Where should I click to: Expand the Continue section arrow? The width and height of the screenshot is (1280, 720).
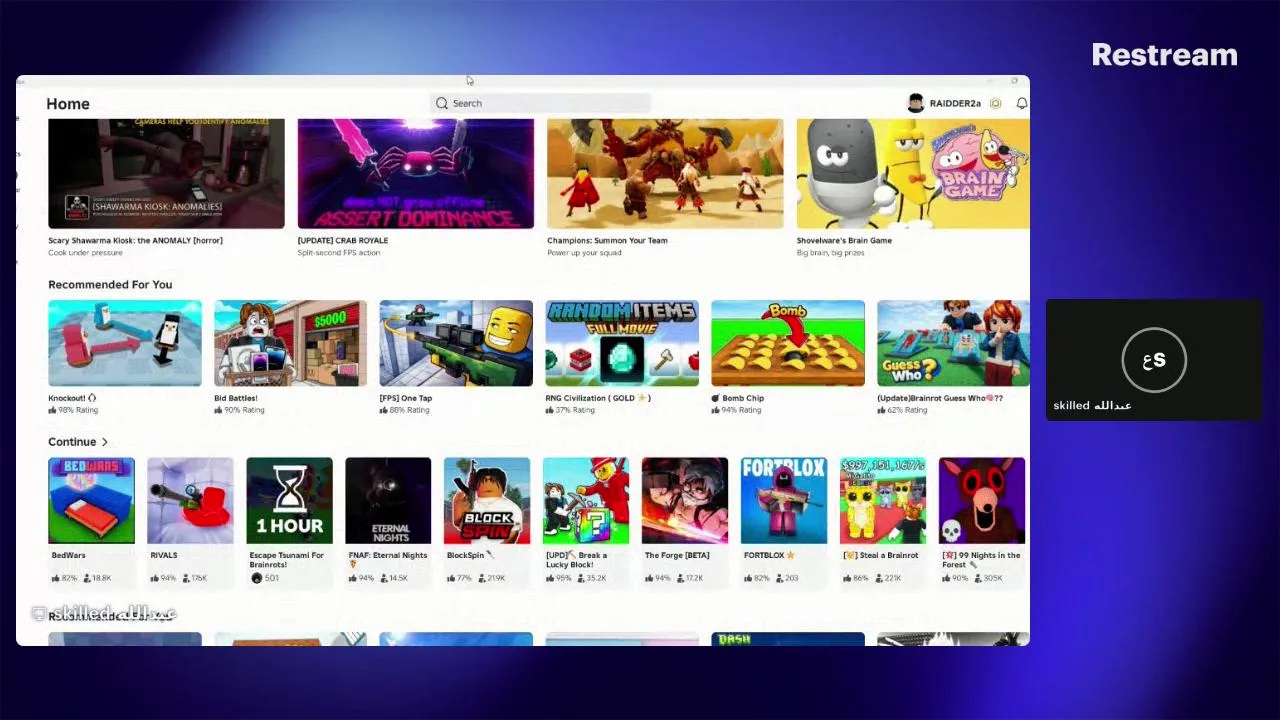104,442
